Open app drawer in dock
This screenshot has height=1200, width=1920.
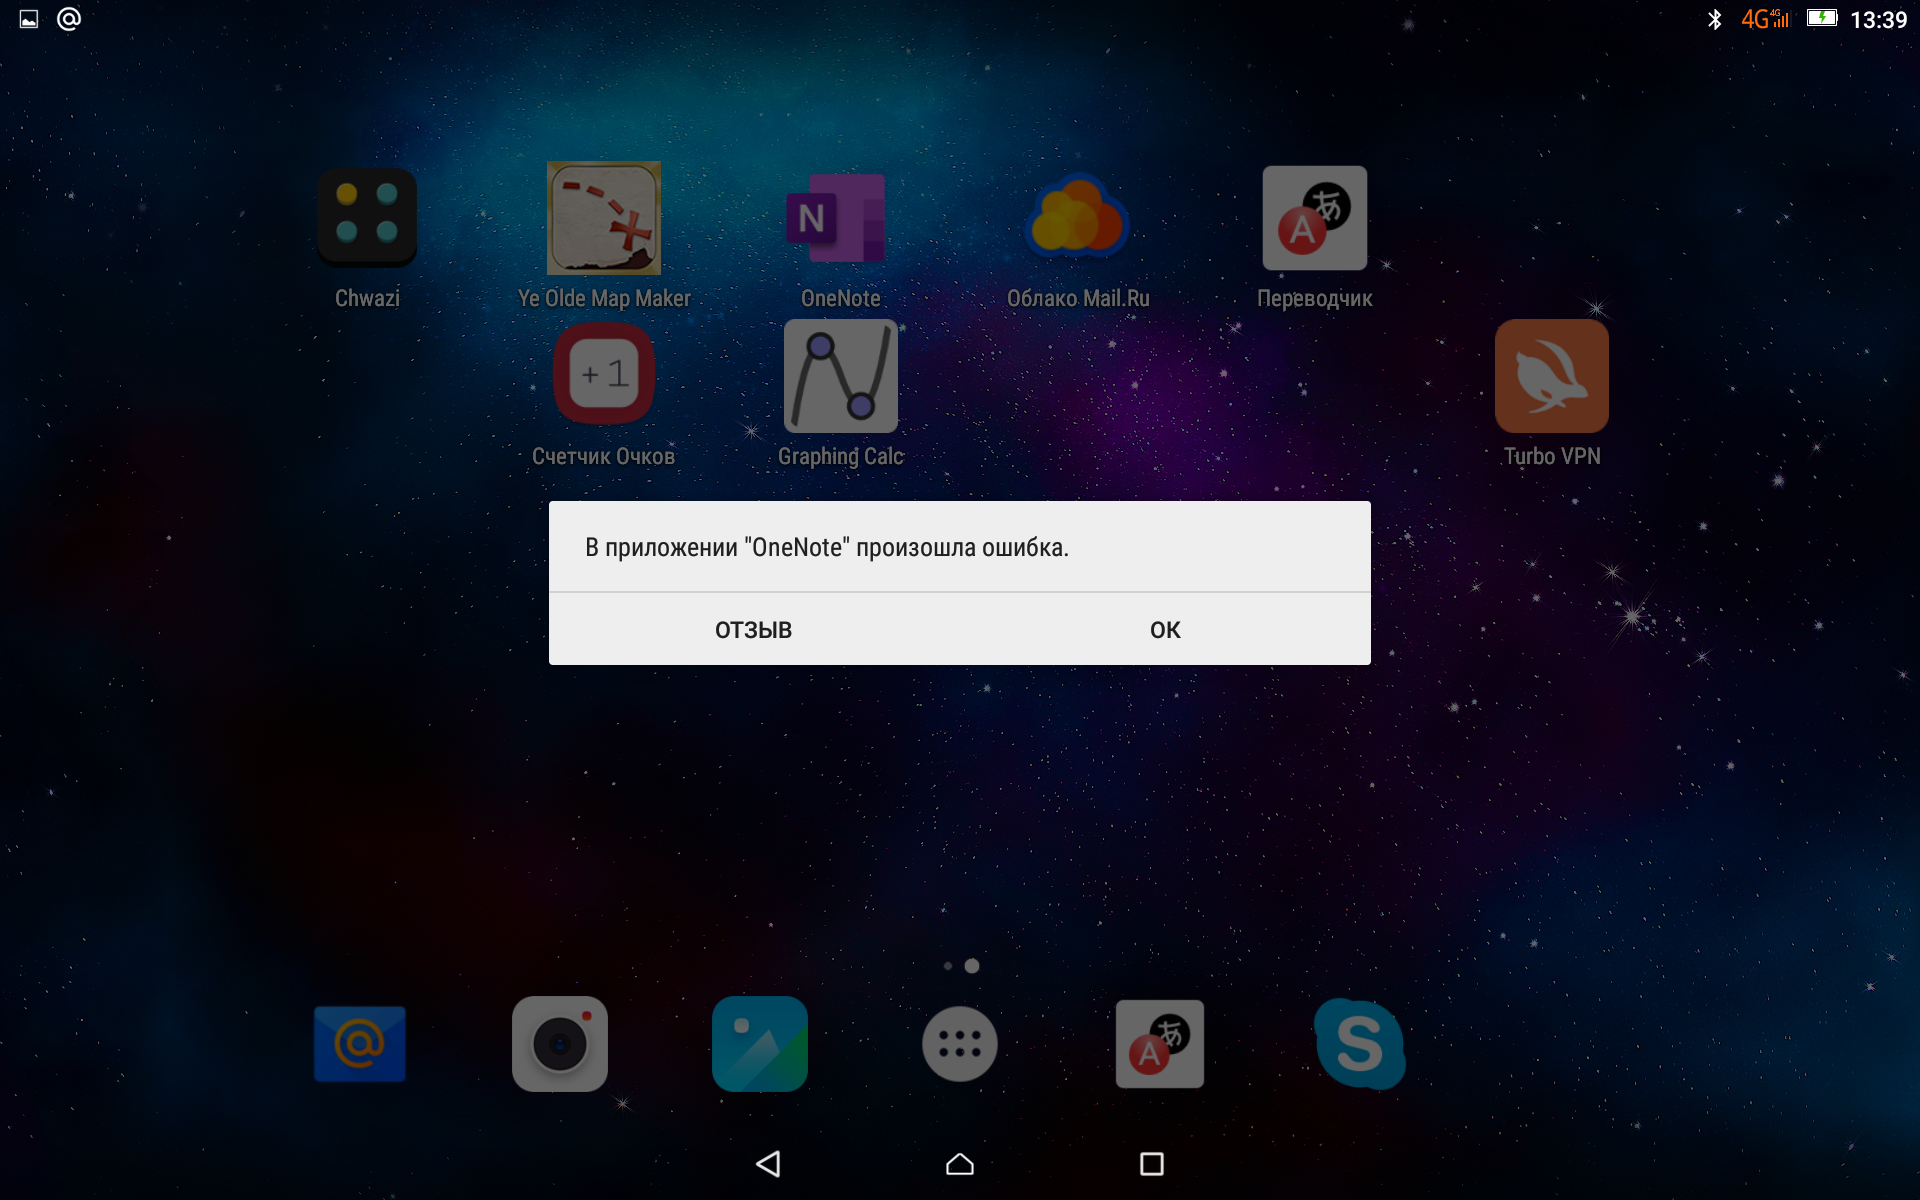tap(959, 1045)
